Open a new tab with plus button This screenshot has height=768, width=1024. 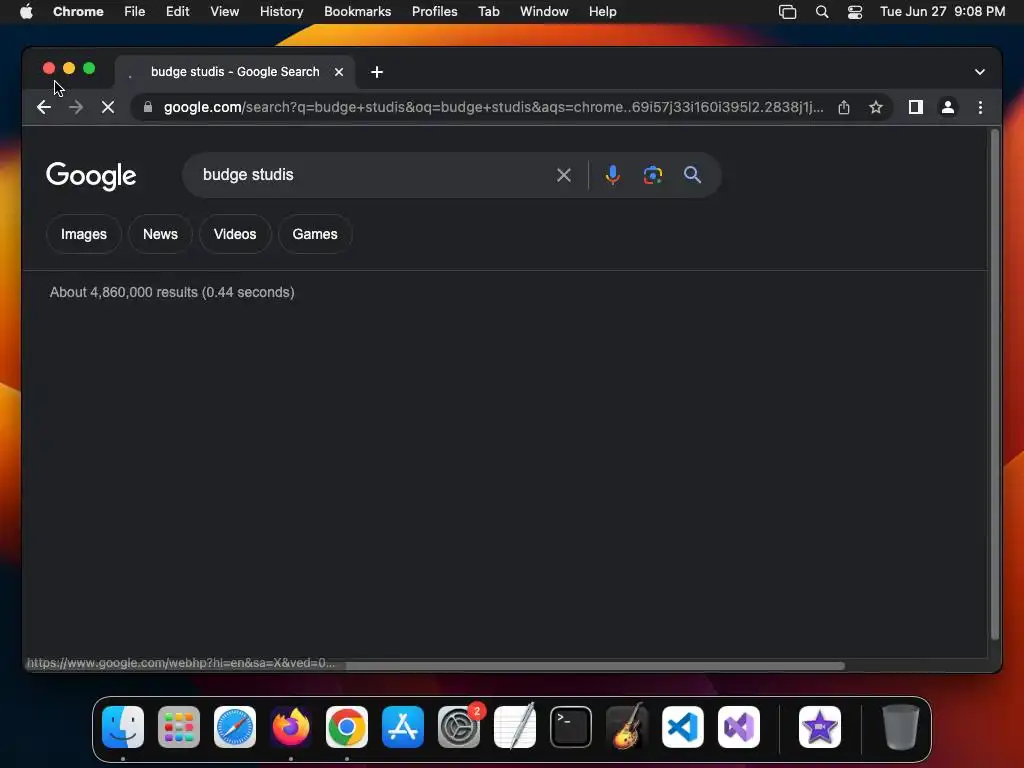coord(377,72)
